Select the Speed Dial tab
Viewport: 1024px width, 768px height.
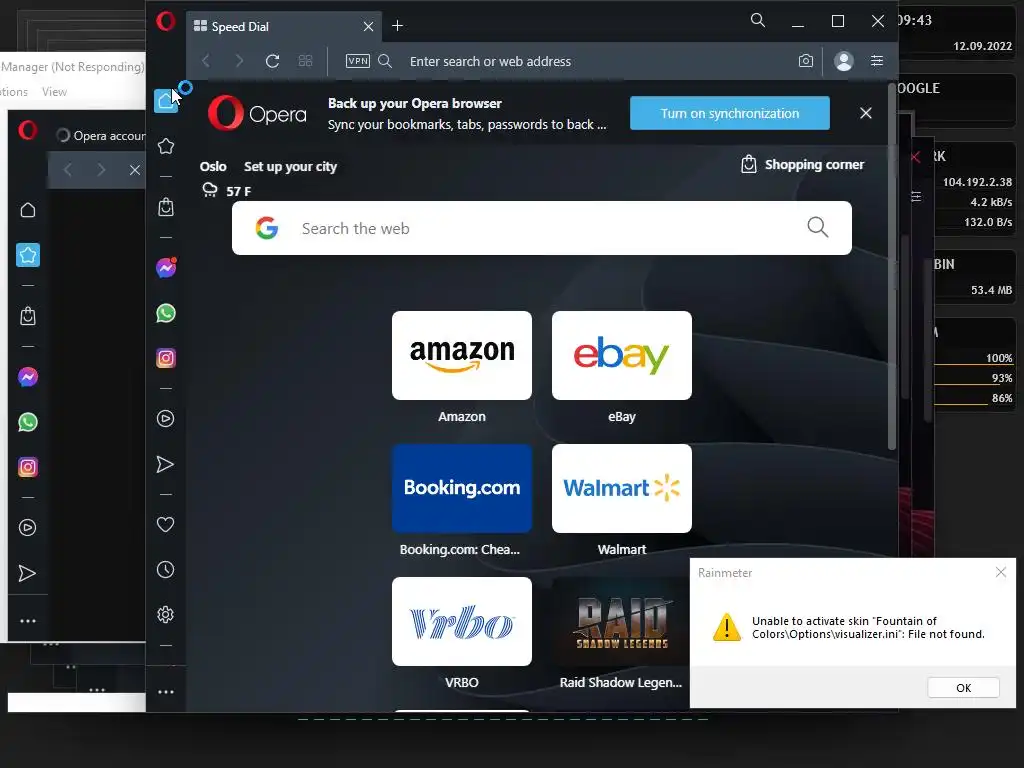(x=284, y=27)
